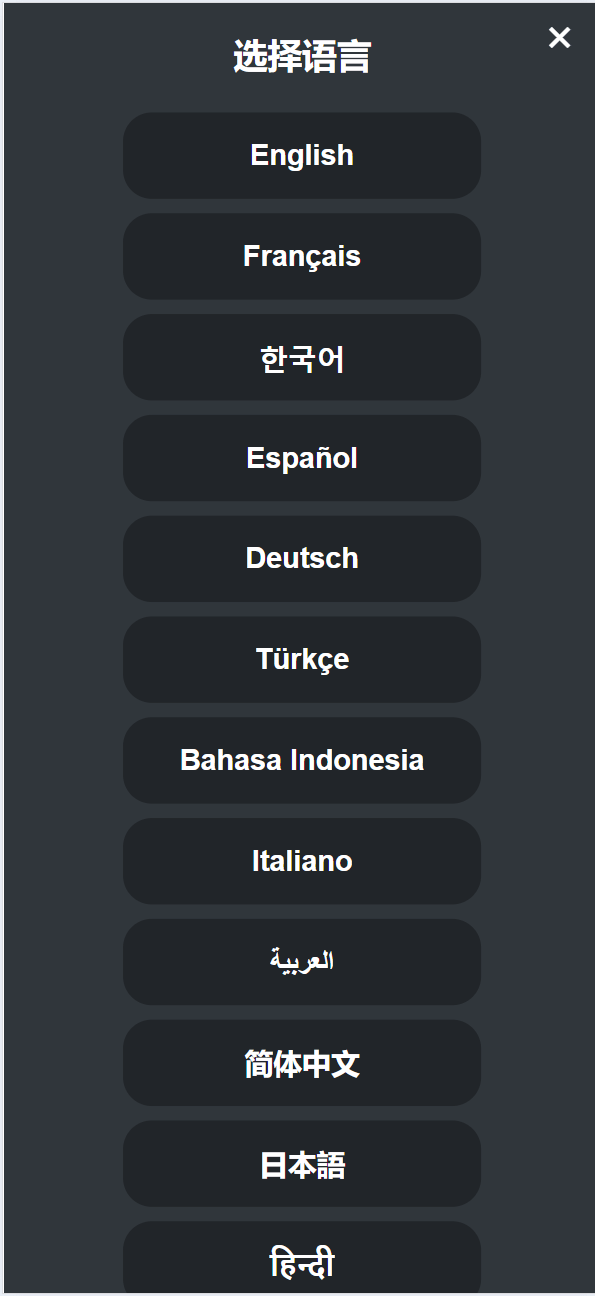Set the interface language to Korean
The image size is (595, 1296).
pos(302,357)
